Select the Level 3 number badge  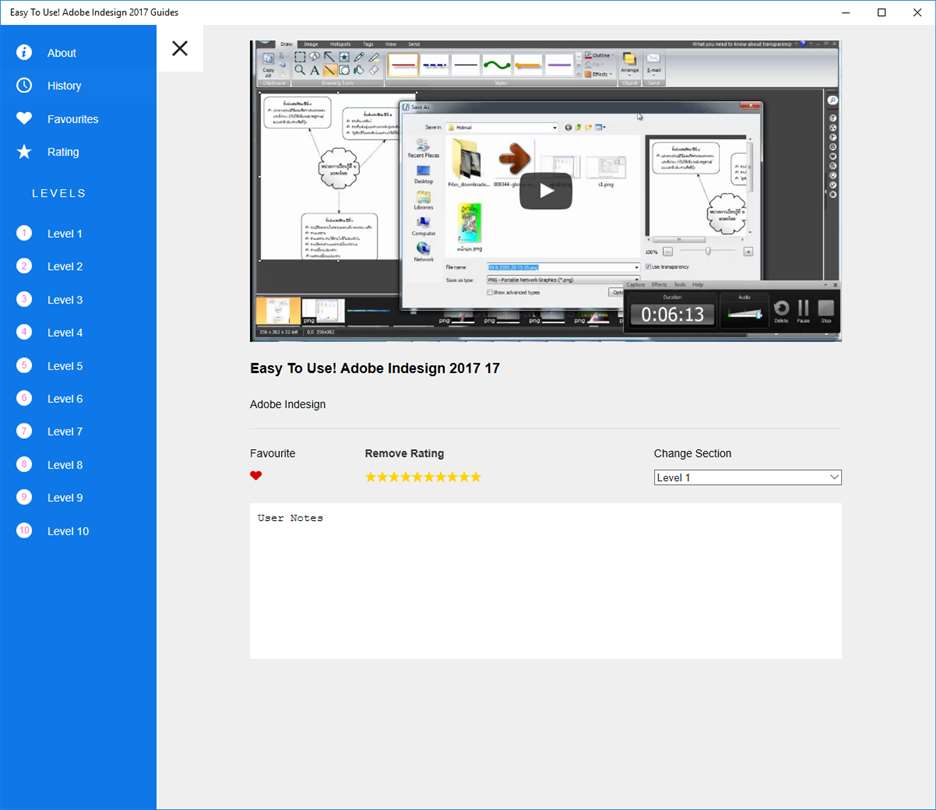[24, 299]
